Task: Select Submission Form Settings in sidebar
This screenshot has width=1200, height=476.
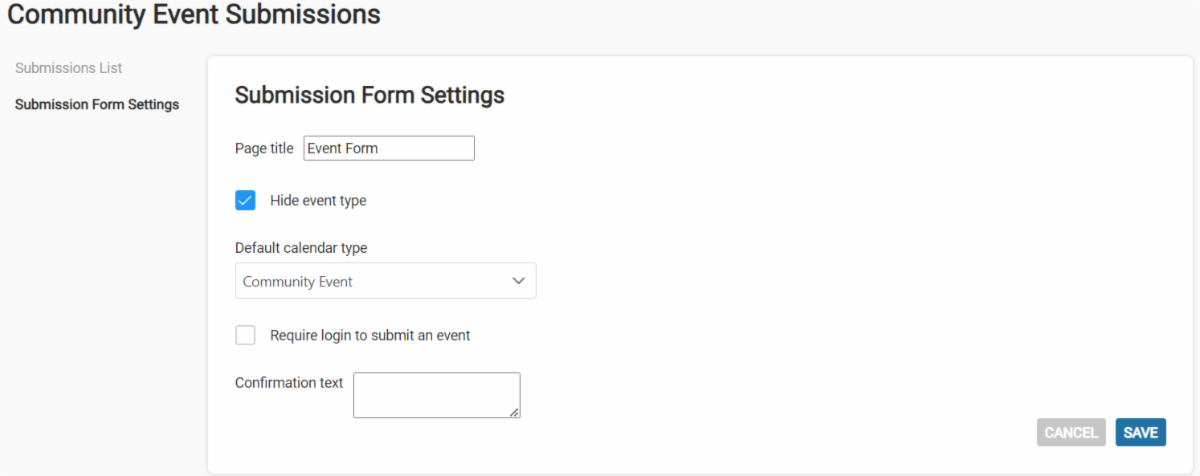Action: [97, 104]
